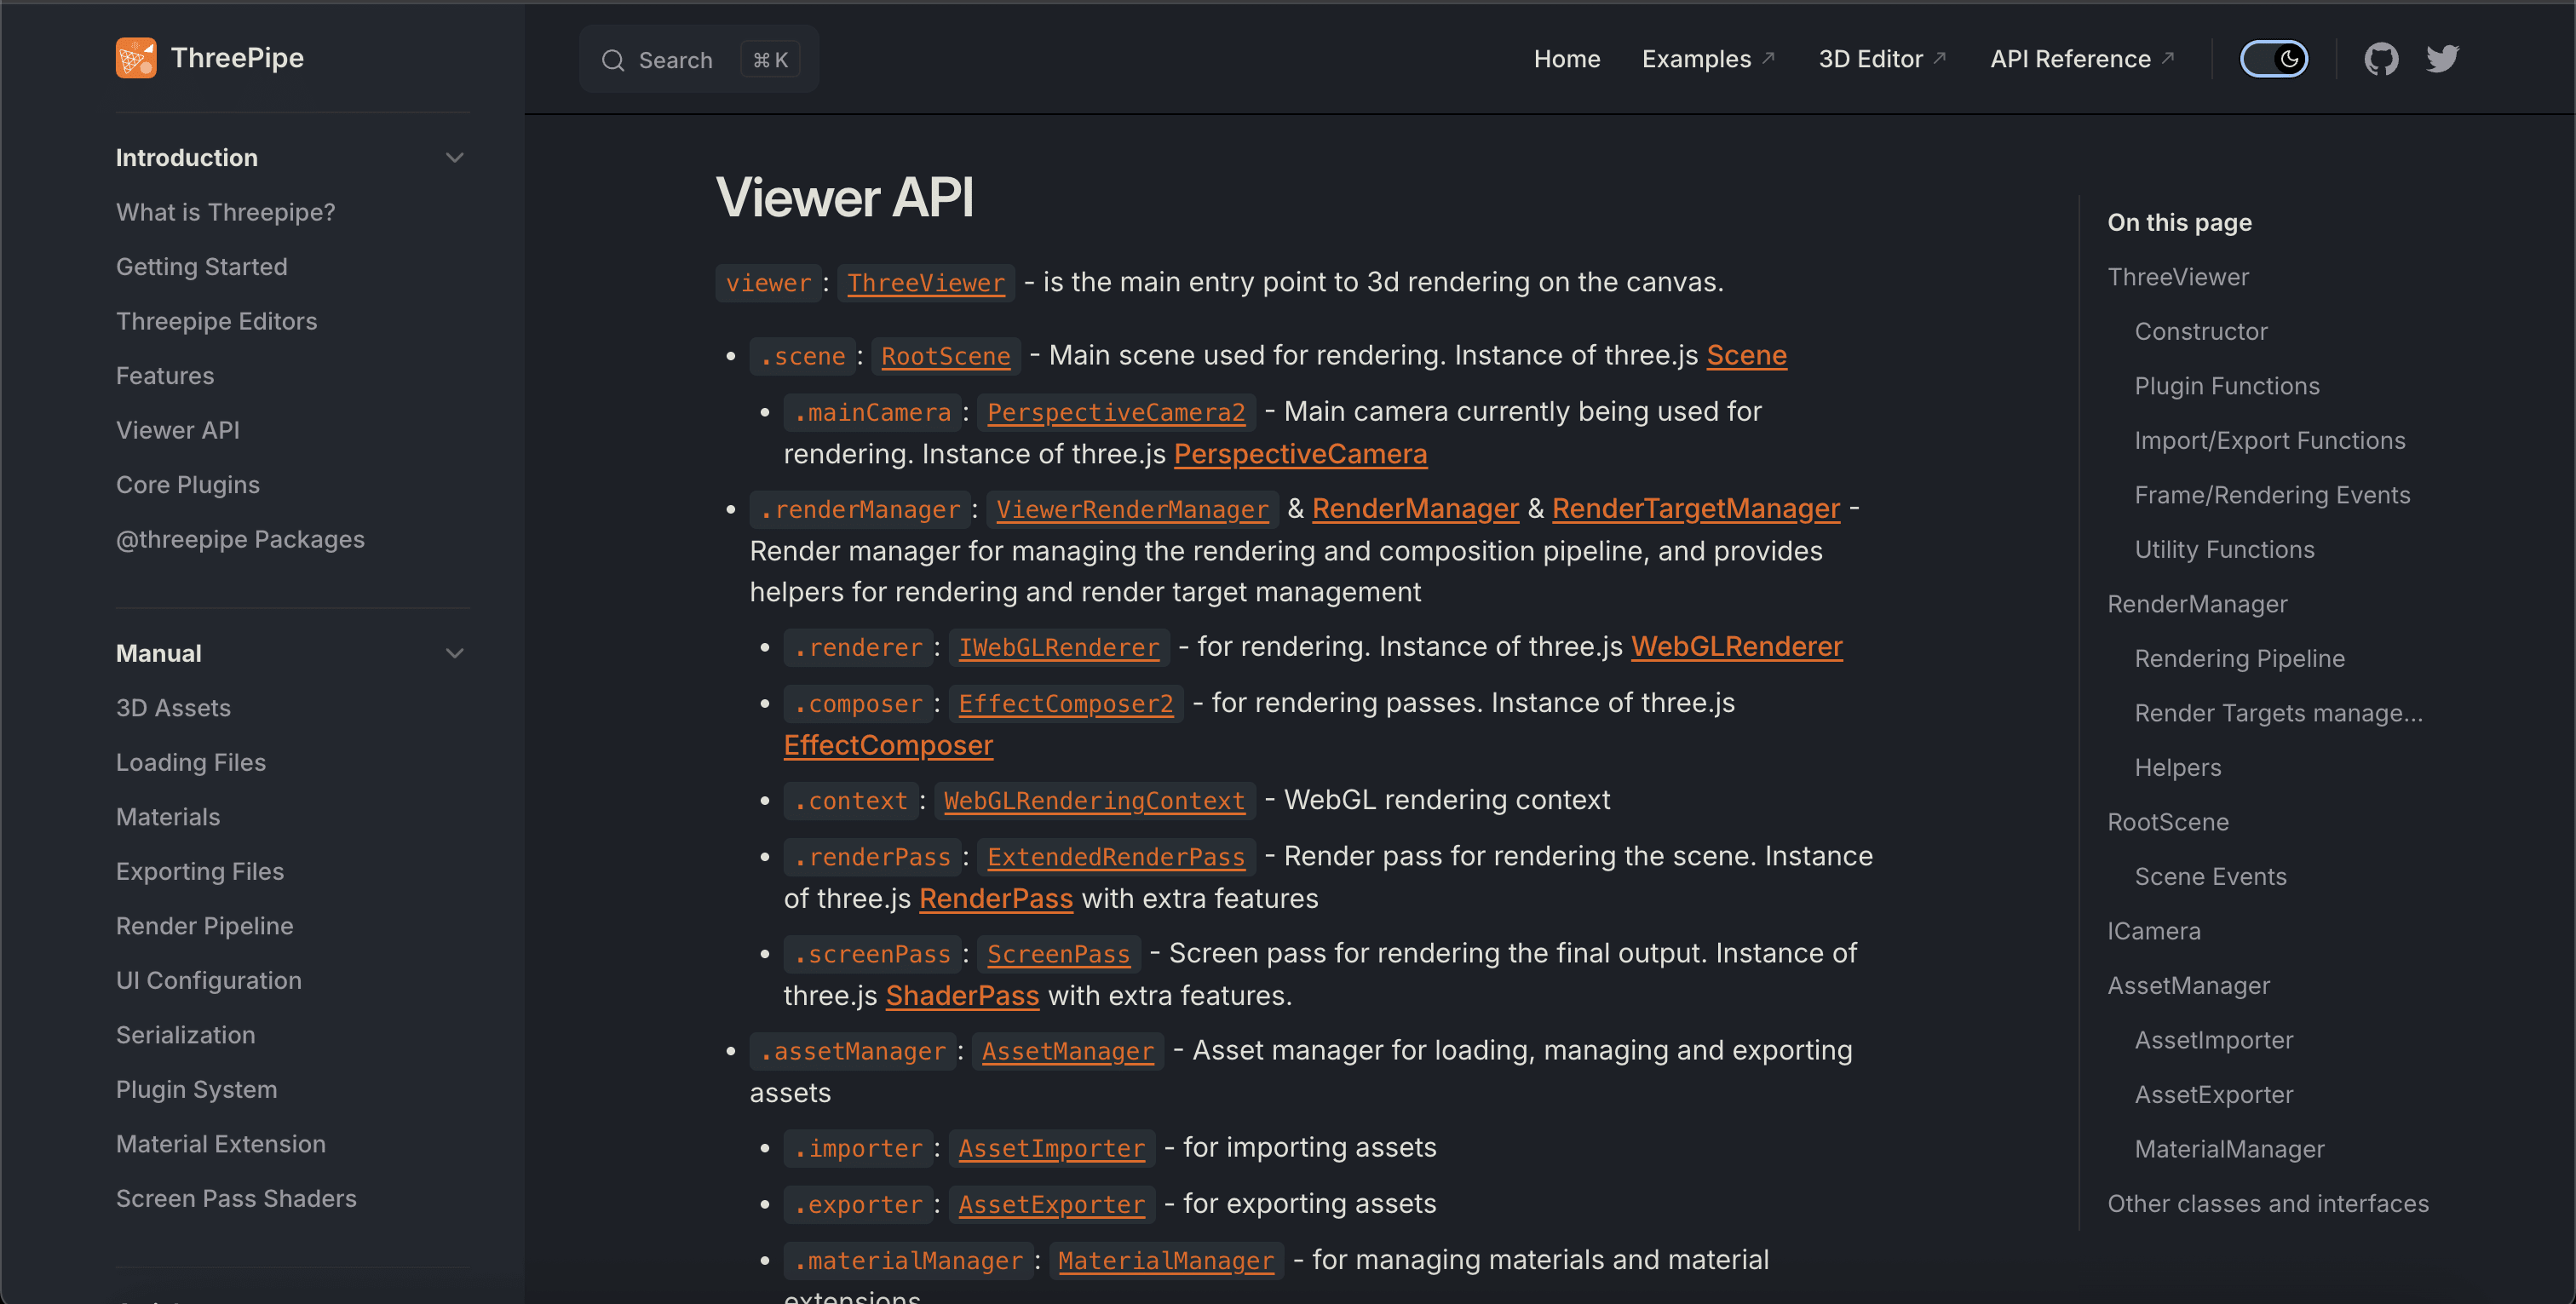Click the moon icon in theme switch
This screenshot has height=1304, width=2576.
2289,59
